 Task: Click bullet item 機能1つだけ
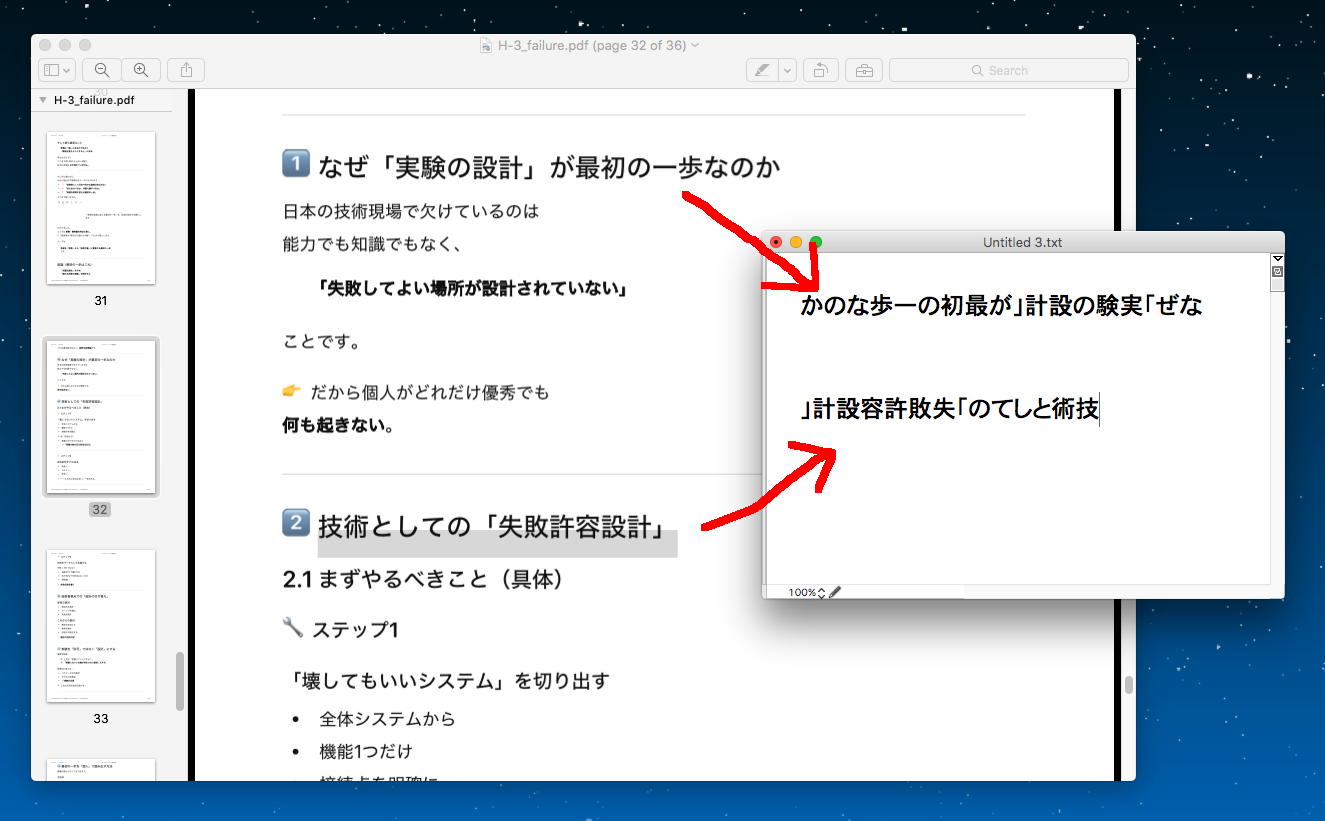tap(365, 751)
